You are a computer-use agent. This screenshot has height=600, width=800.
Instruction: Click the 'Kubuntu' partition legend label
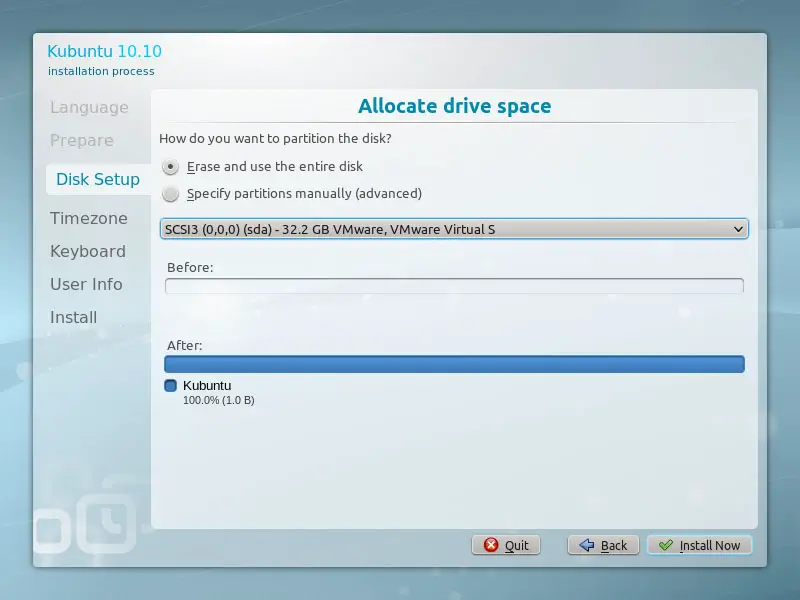click(x=207, y=386)
